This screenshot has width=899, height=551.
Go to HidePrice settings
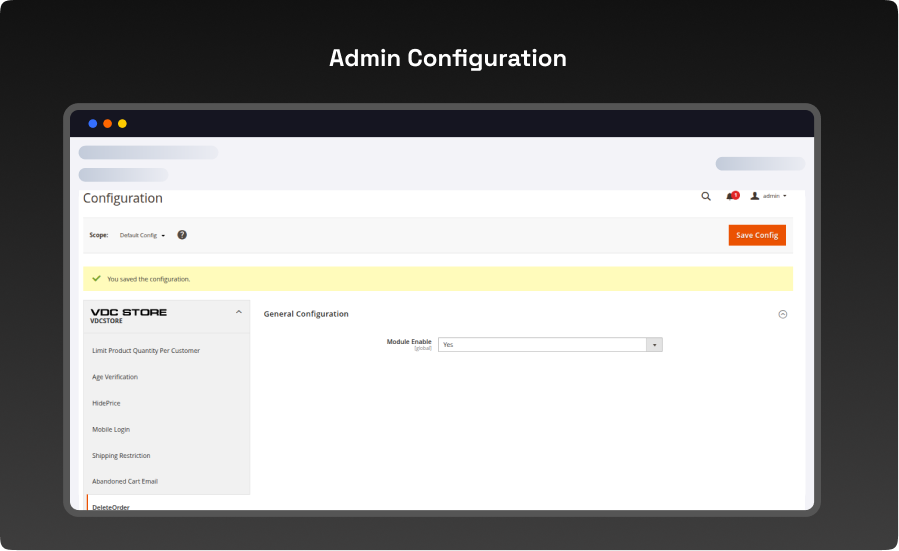(x=106, y=403)
